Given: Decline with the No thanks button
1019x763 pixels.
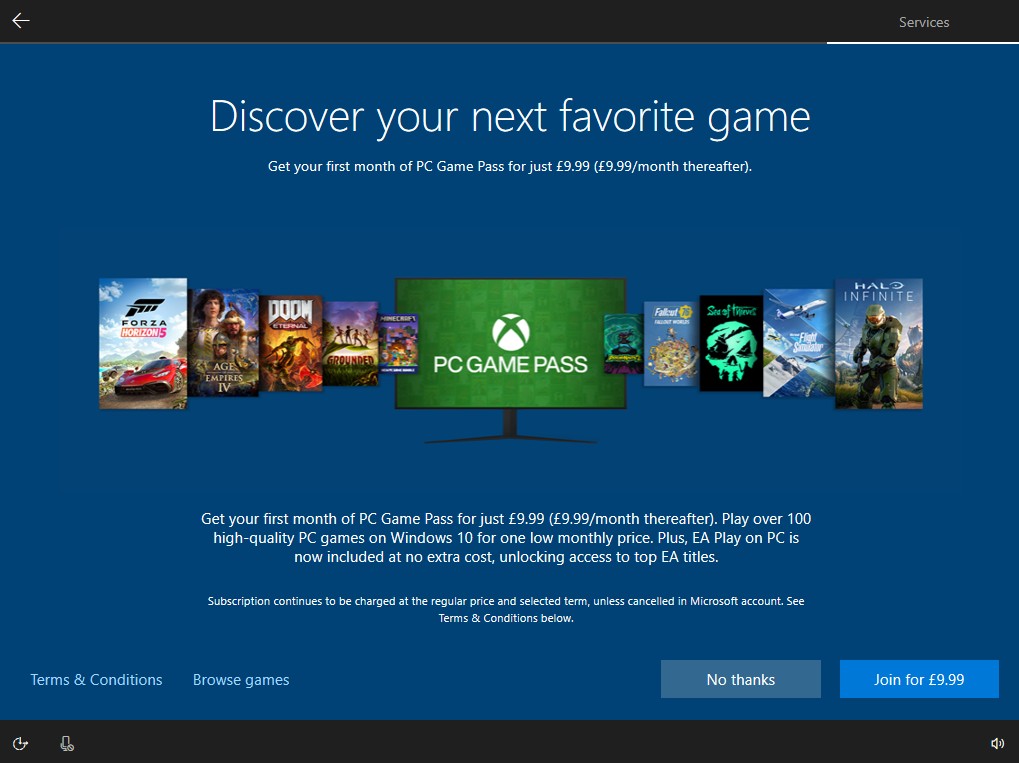Looking at the screenshot, I should click(741, 679).
